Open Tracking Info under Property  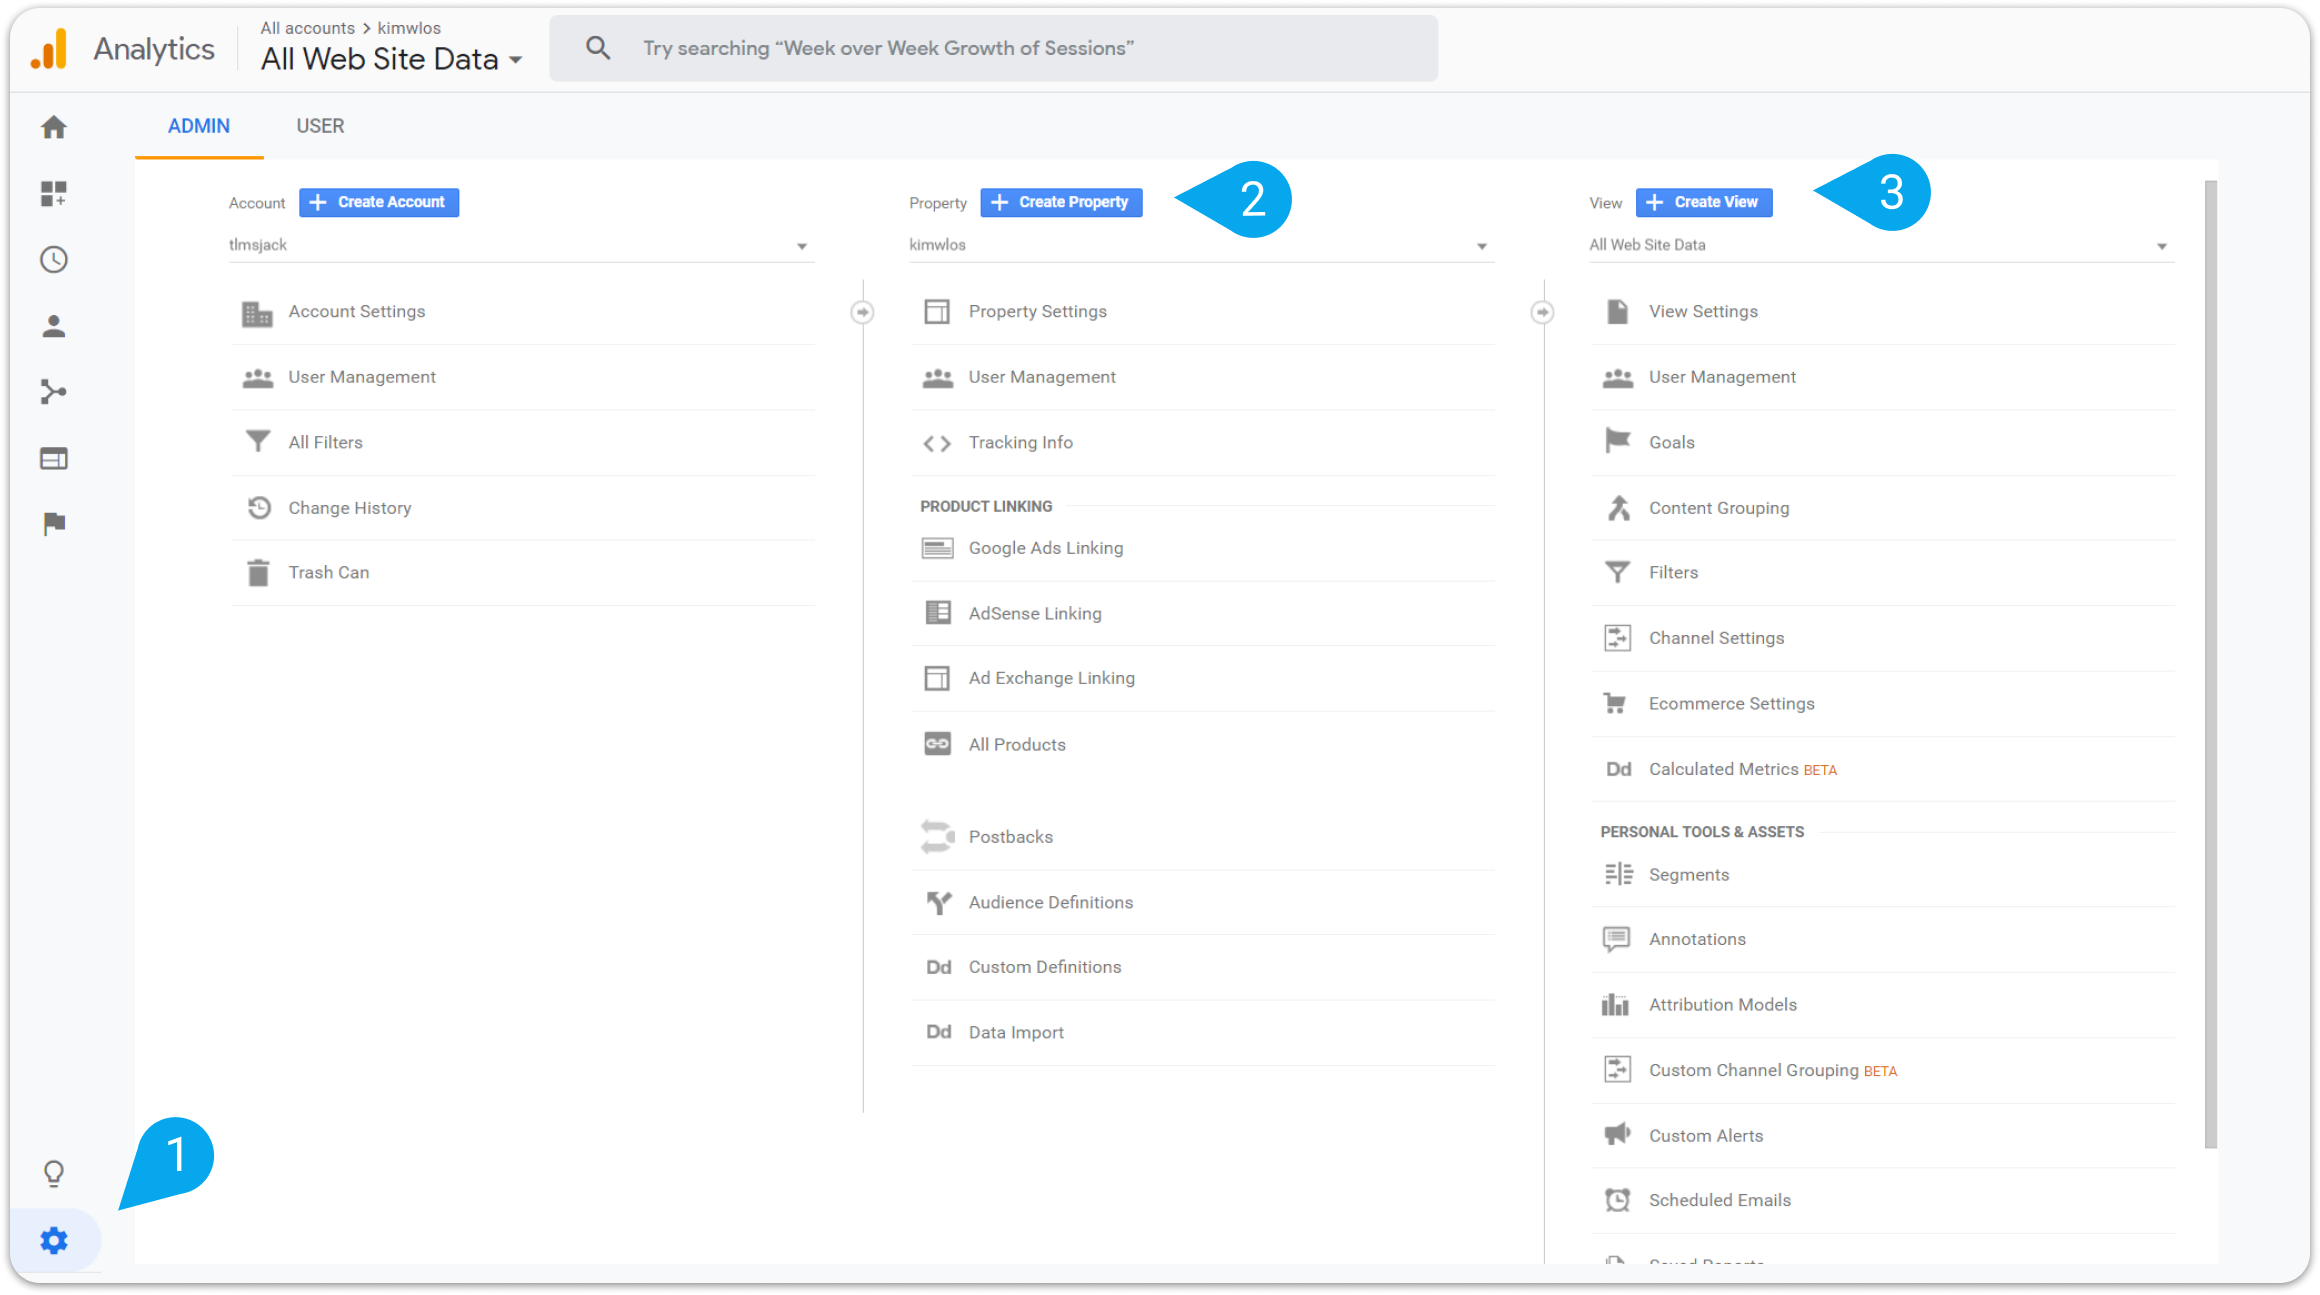(x=1020, y=443)
